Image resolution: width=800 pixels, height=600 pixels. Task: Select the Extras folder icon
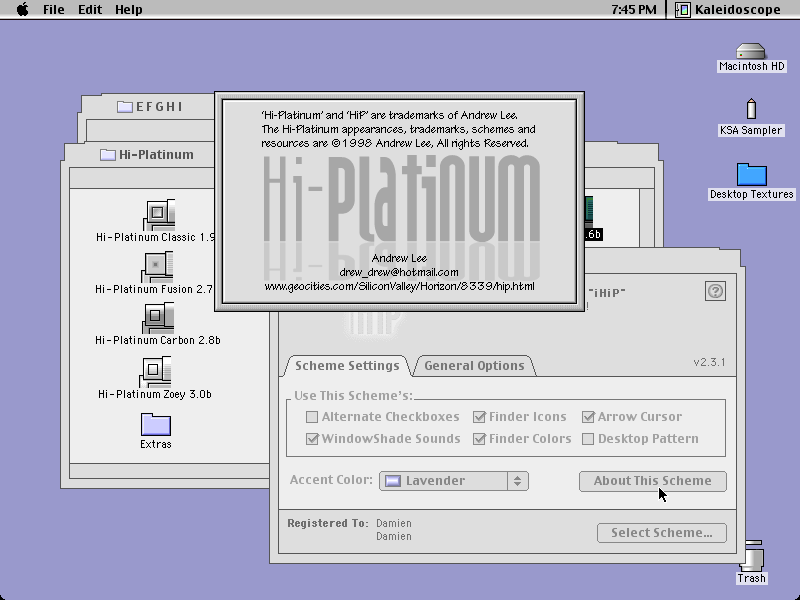[156, 425]
